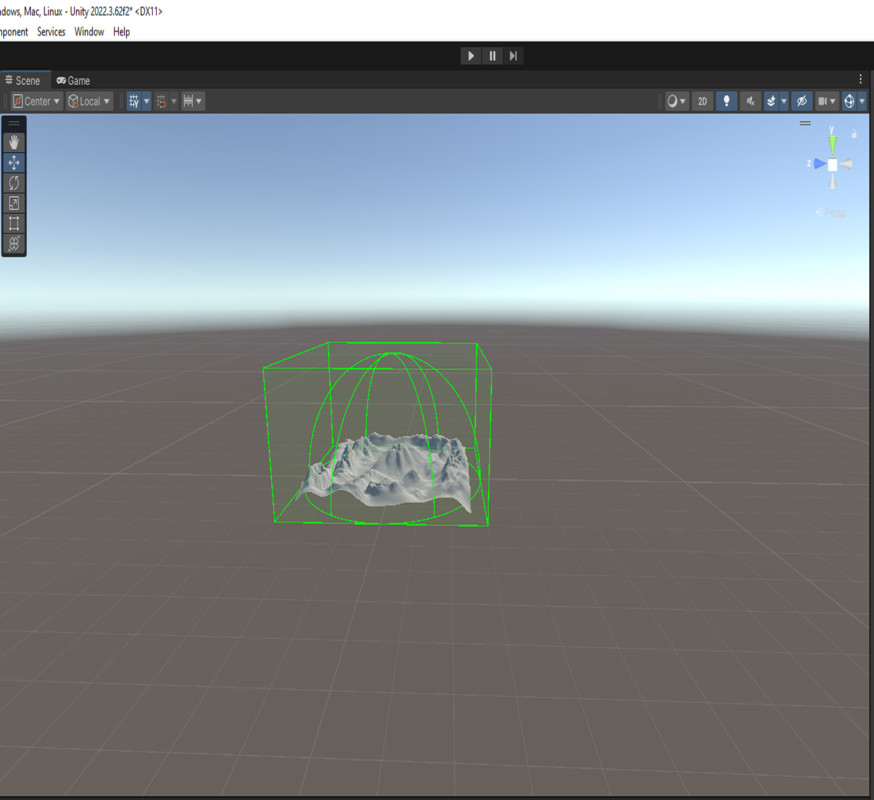Toggle the orientation gizmo rotation lock

(x=853, y=134)
